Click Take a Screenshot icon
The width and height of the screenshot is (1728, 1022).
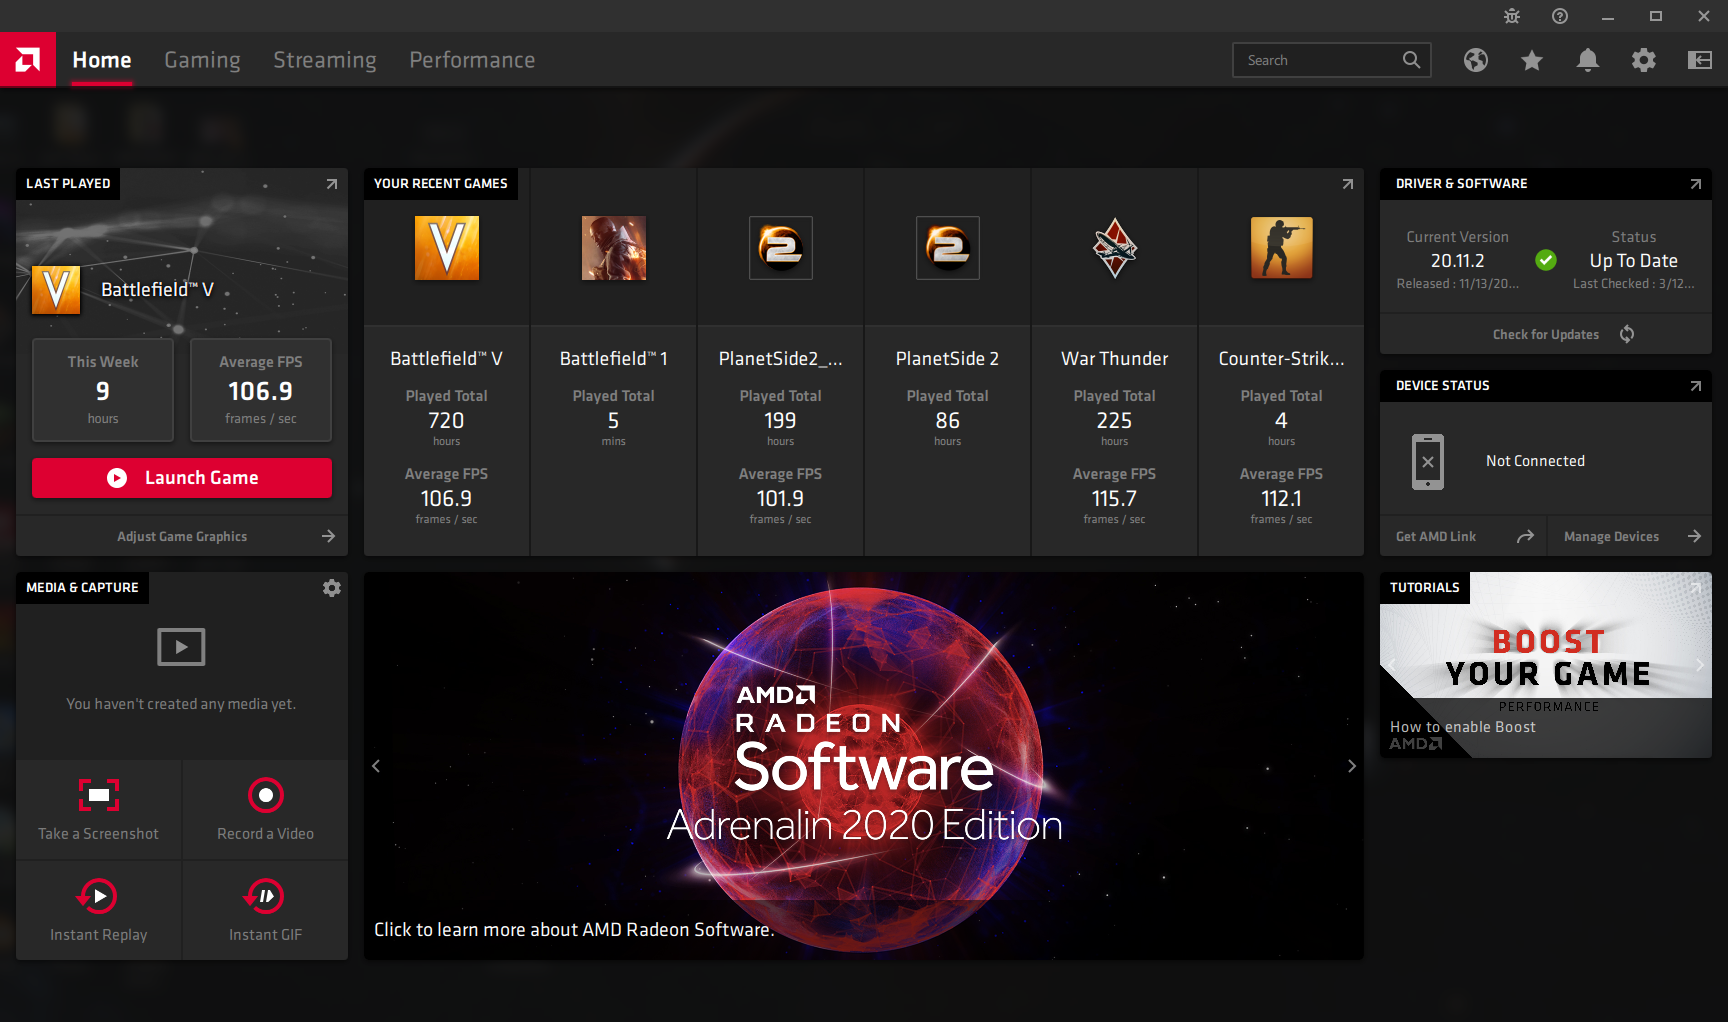[99, 796]
